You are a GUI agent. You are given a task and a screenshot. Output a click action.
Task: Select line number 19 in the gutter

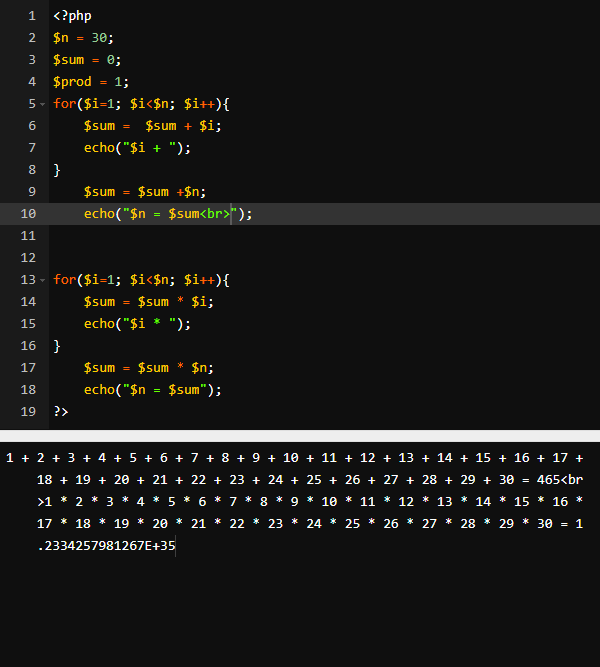(x=28, y=412)
